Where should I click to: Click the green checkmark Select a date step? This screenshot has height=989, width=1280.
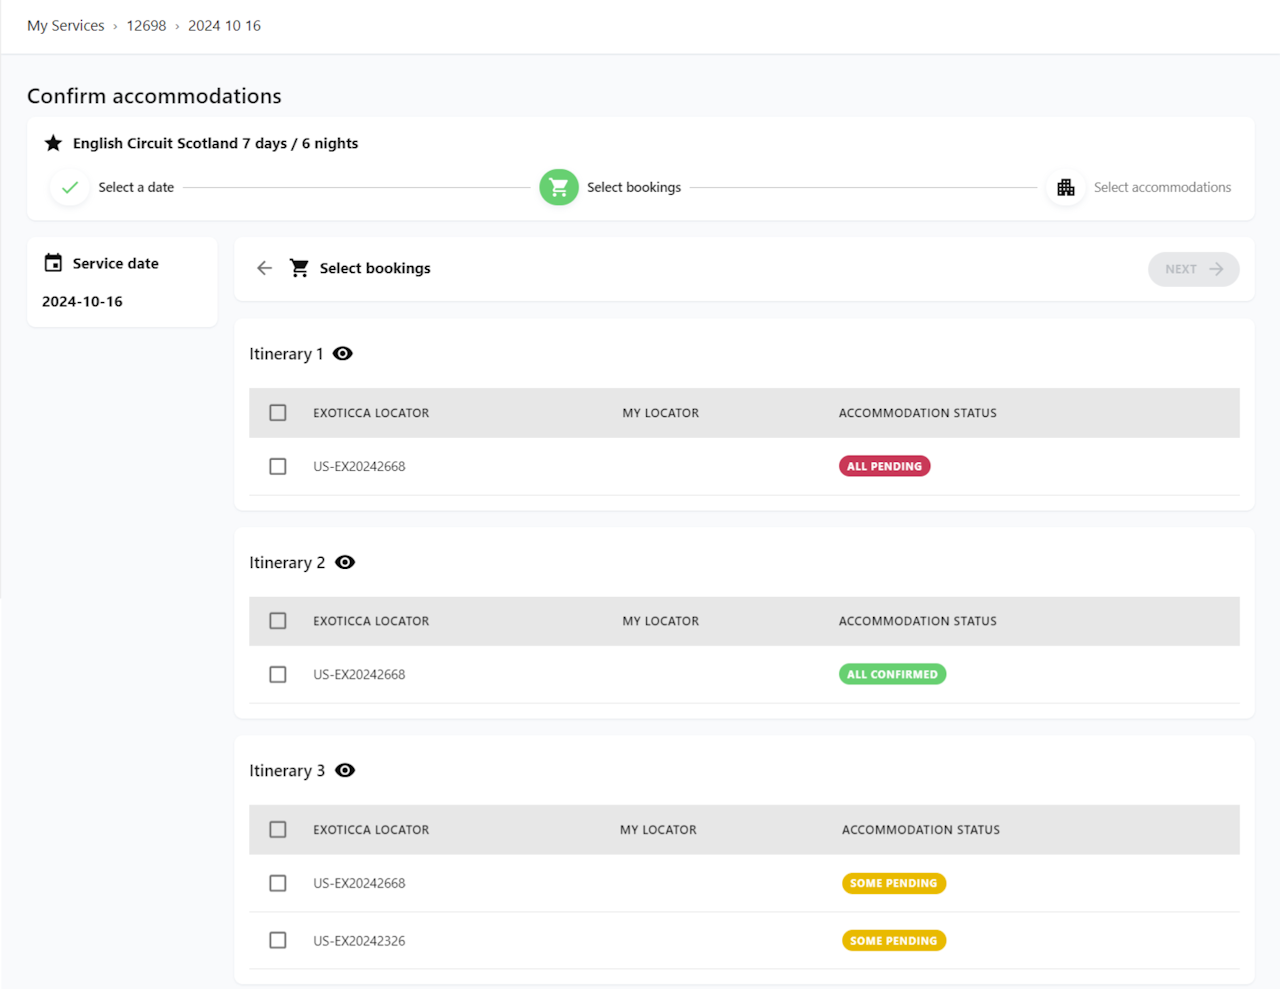coord(70,187)
